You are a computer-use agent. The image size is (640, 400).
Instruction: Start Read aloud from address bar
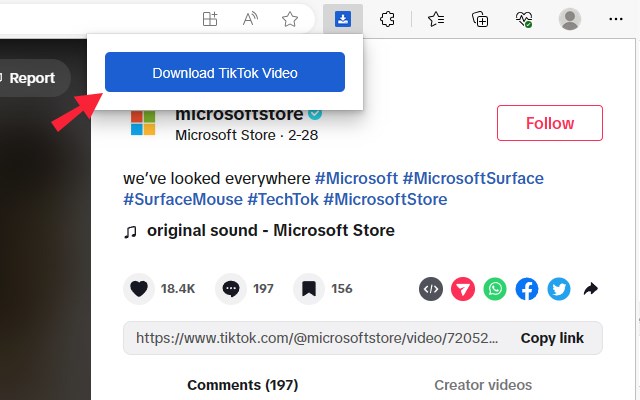pyautogui.click(x=250, y=19)
